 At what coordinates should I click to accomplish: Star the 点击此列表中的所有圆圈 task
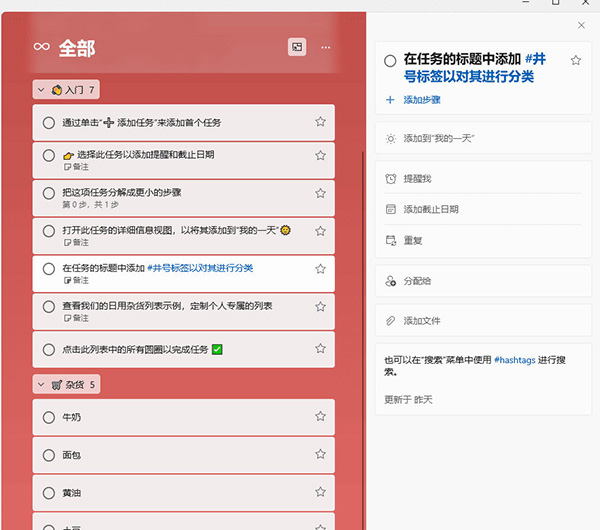click(x=320, y=349)
